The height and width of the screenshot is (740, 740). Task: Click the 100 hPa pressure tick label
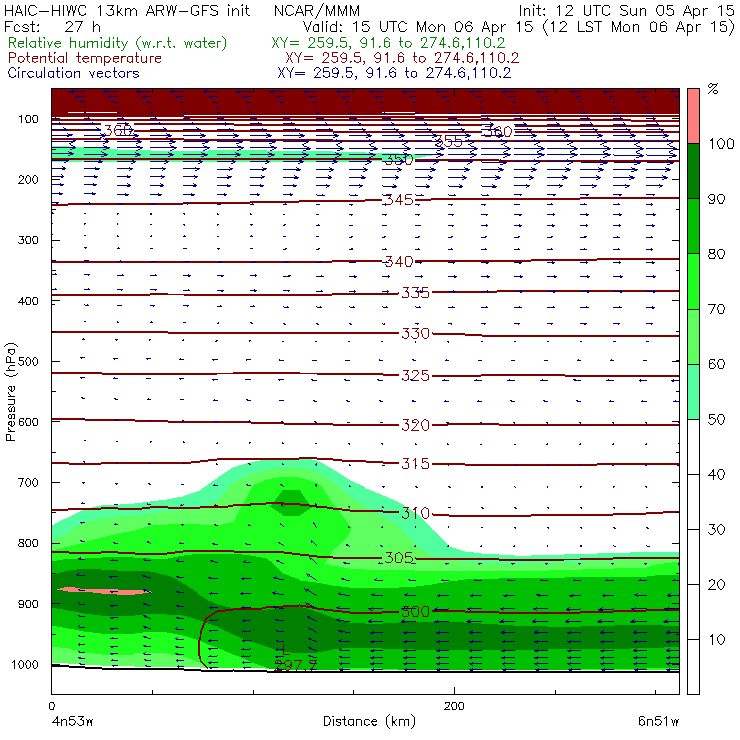tap(28, 119)
